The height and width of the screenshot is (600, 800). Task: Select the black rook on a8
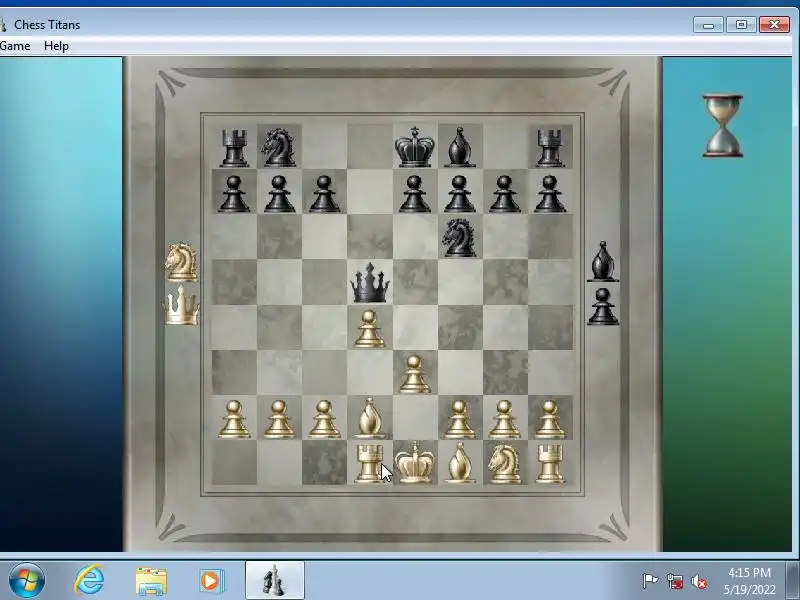[x=234, y=148]
